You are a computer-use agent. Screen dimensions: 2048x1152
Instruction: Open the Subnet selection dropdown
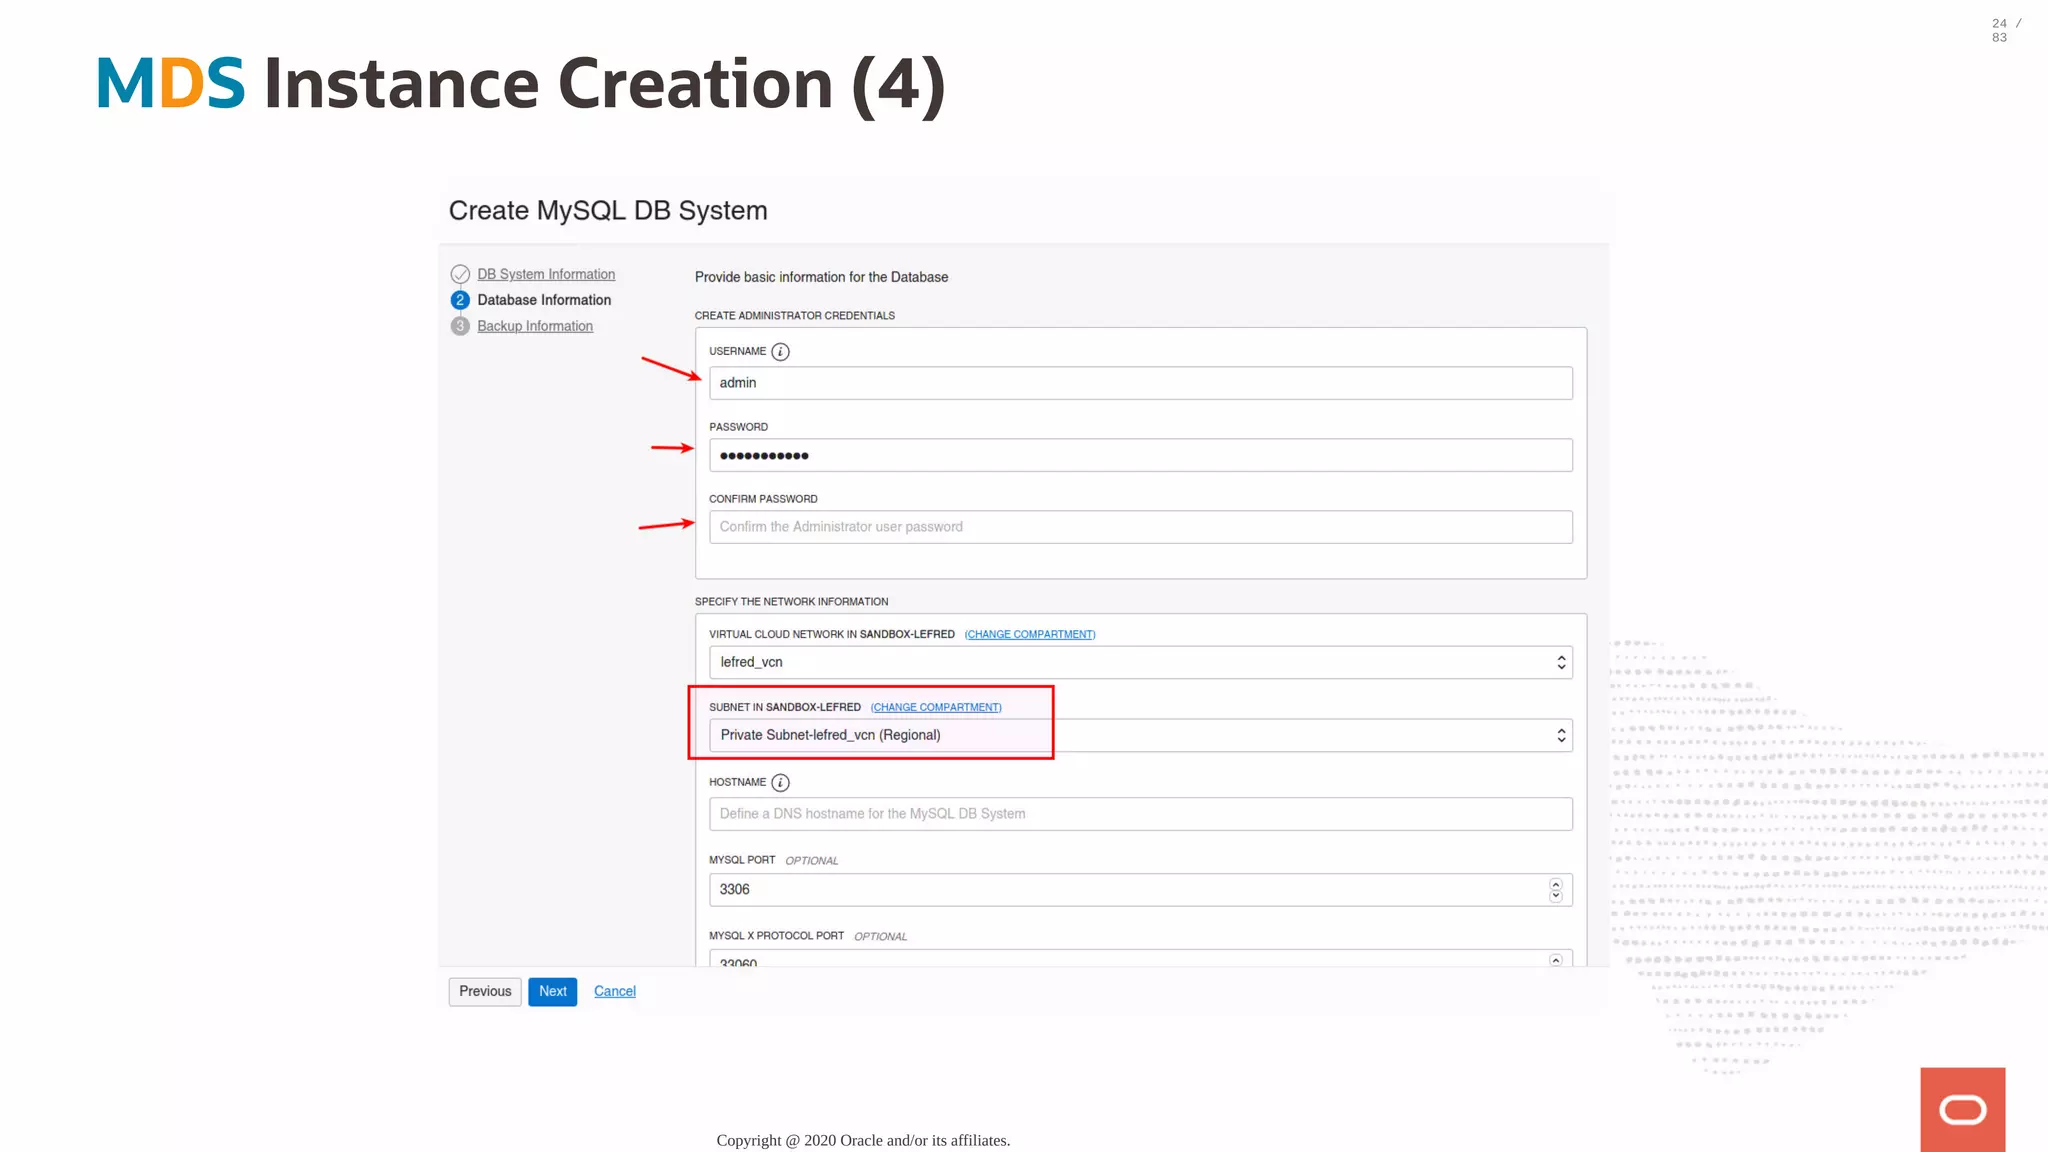(x=1140, y=735)
